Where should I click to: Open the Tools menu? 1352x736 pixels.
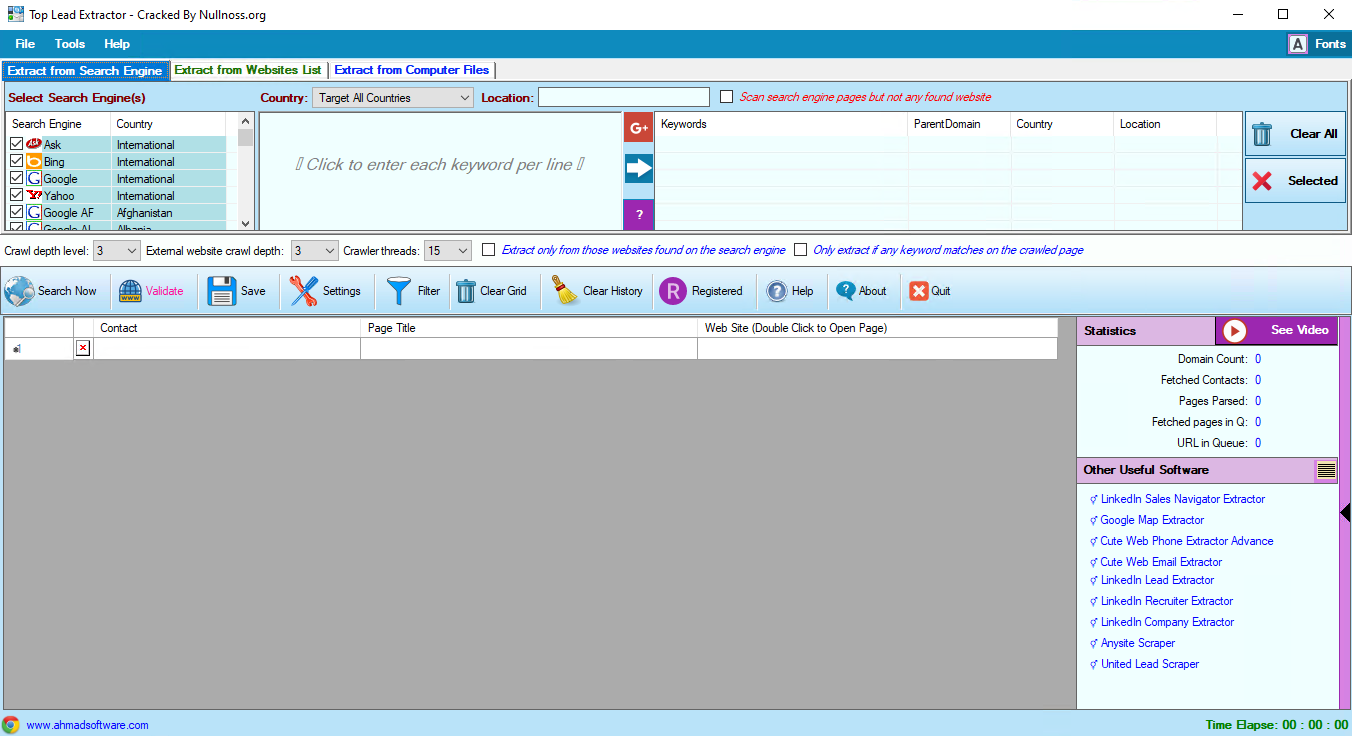[x=70, y=44]
